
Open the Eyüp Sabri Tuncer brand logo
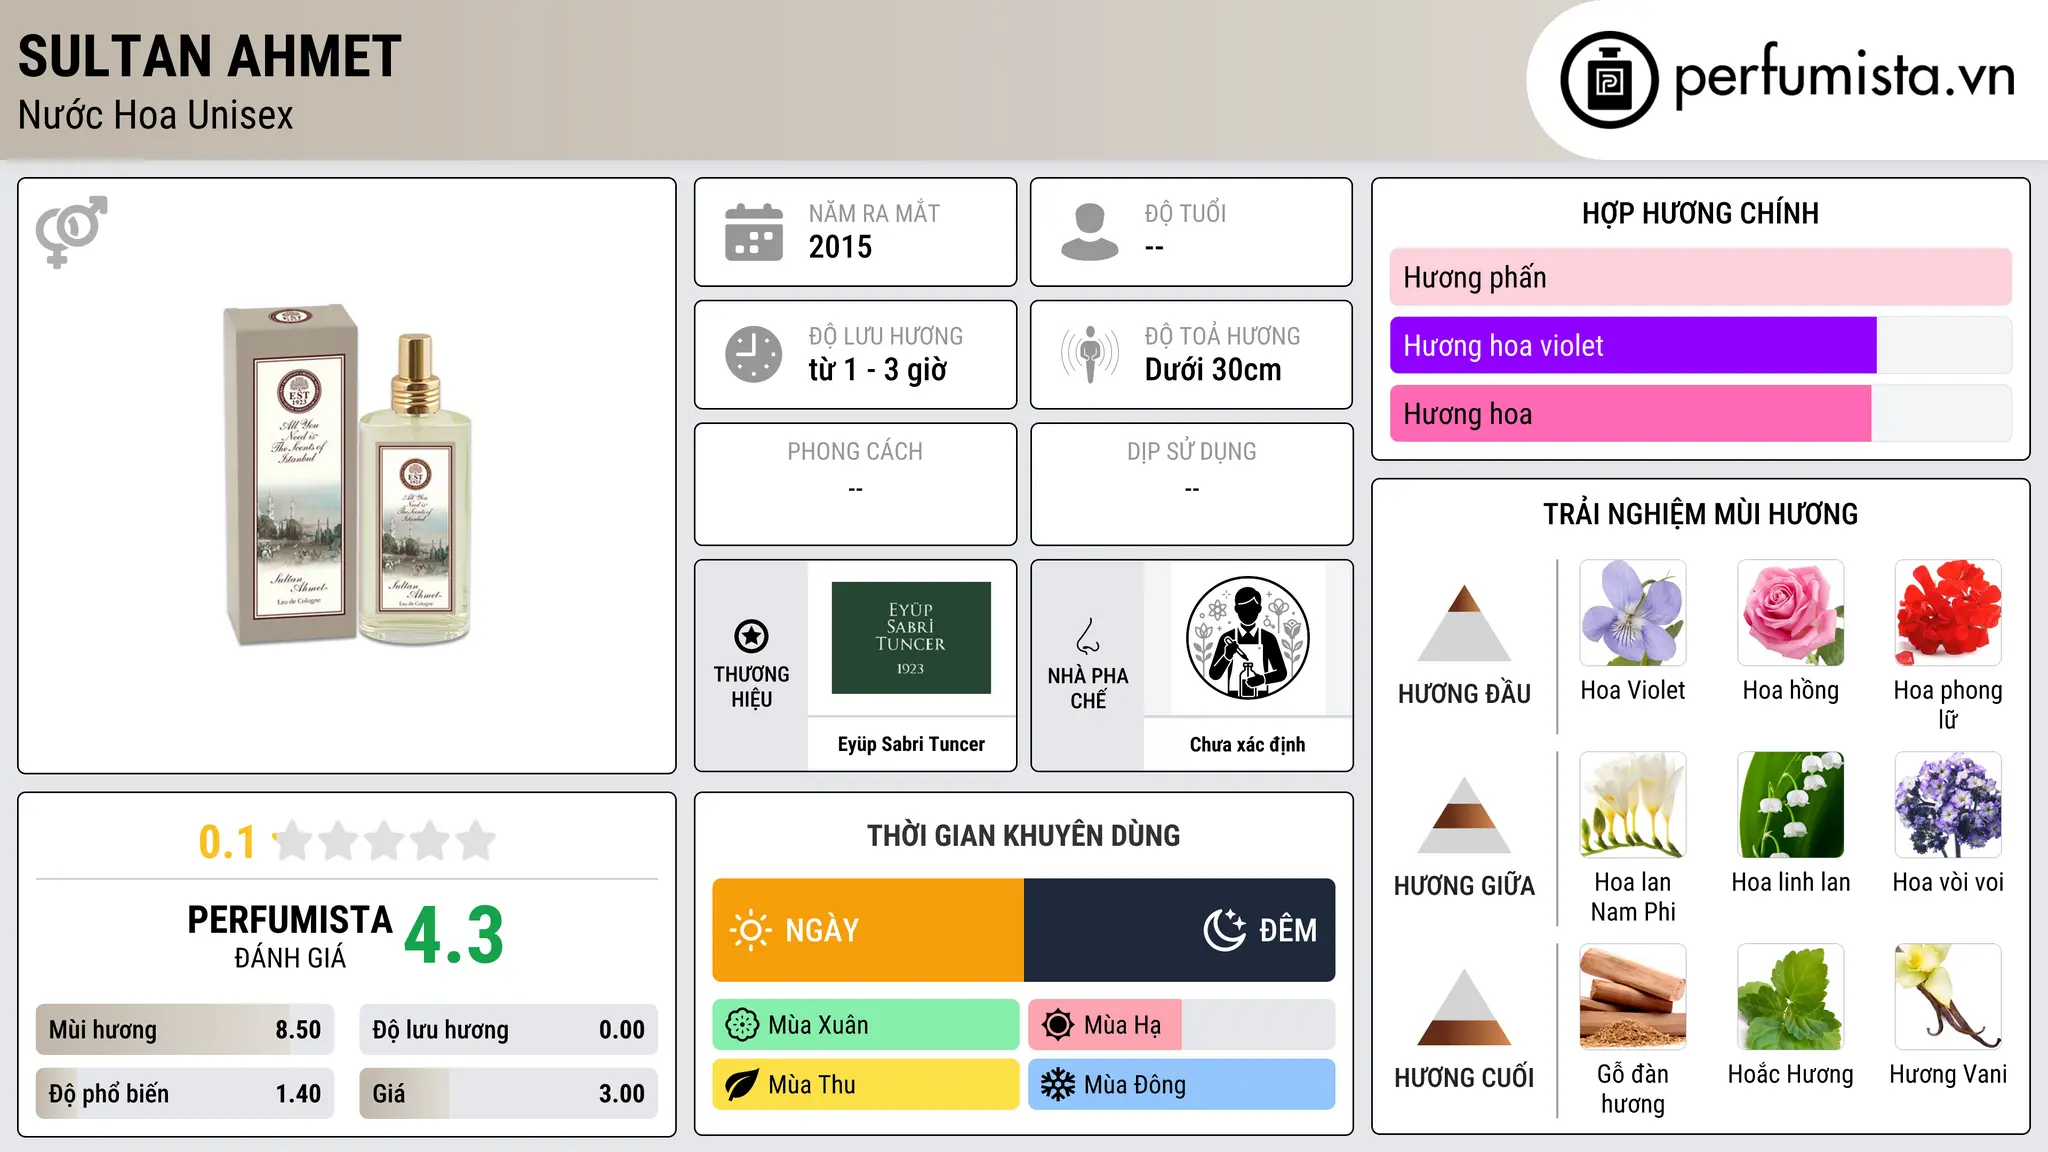pyautogui.click(x=911, y=638)
